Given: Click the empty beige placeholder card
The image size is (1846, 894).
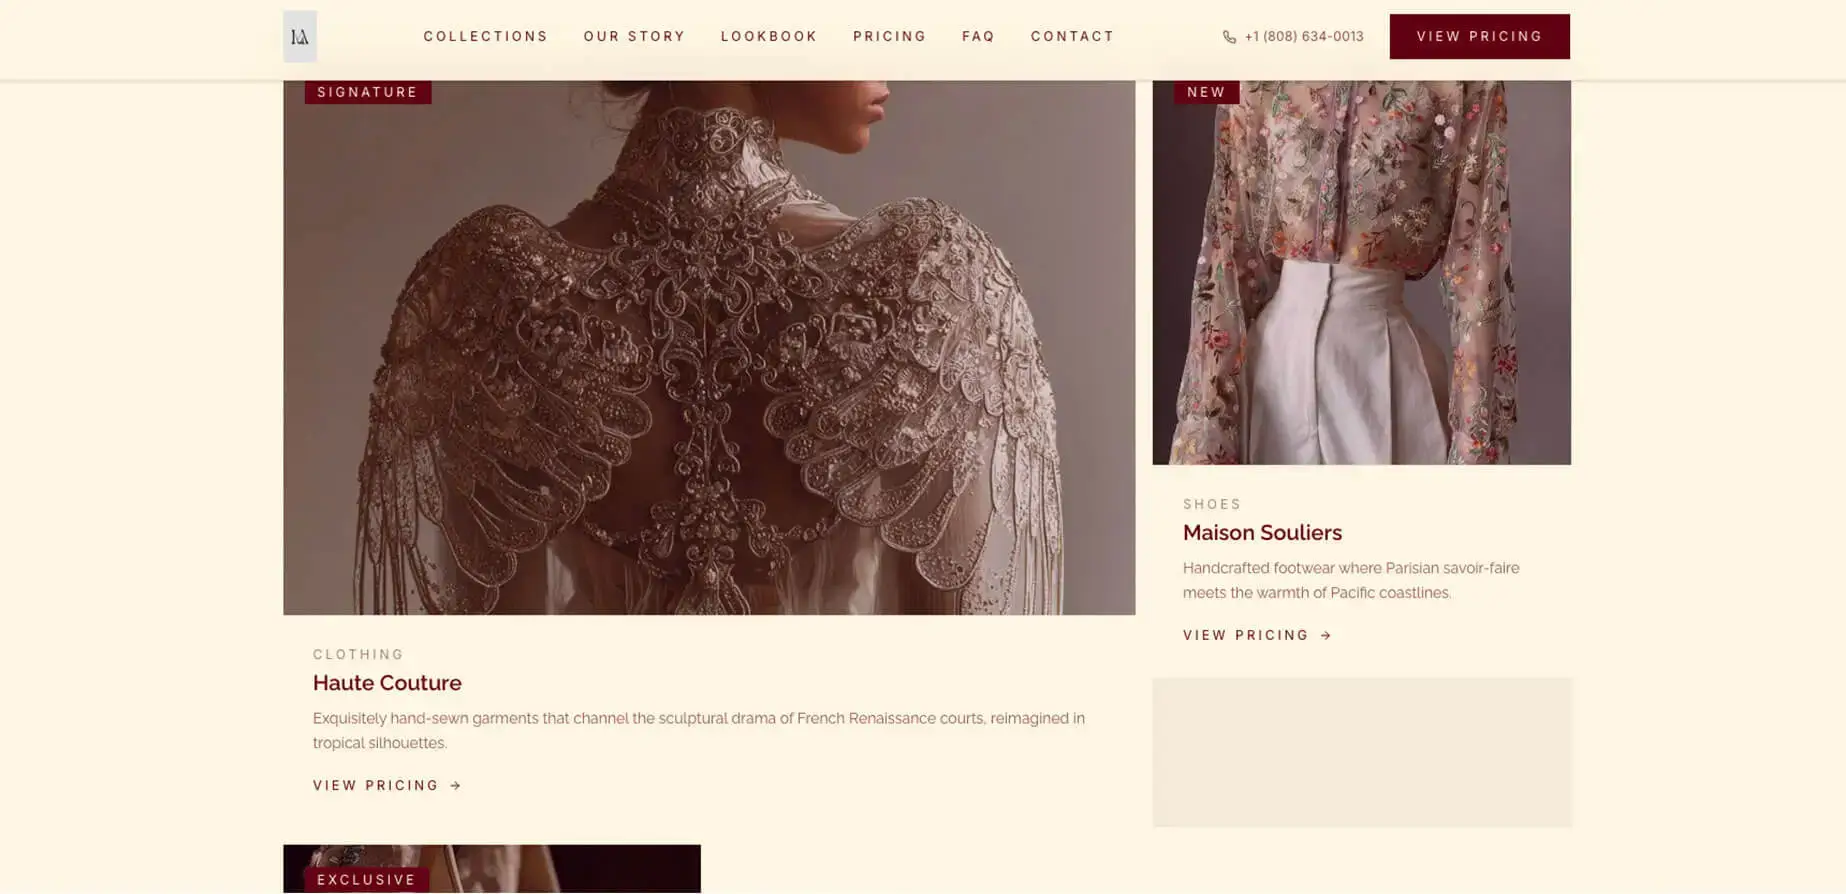Looking at the screenshot, I should pyautogui.click(x=1361, y=753).
